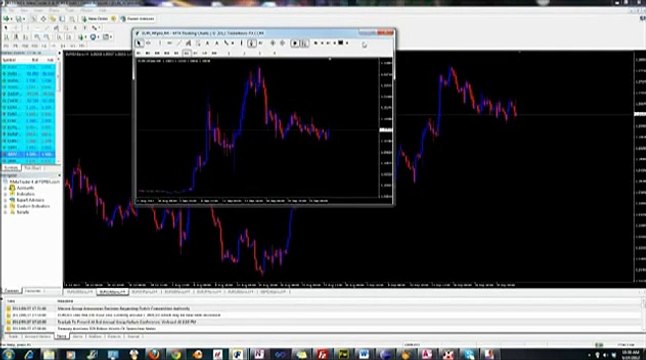Image resolution: width=646 pixels, height=360 pixels.
Task: Toggle the boxed play-arrow button in floating toolbar
Action: point(295,43)
